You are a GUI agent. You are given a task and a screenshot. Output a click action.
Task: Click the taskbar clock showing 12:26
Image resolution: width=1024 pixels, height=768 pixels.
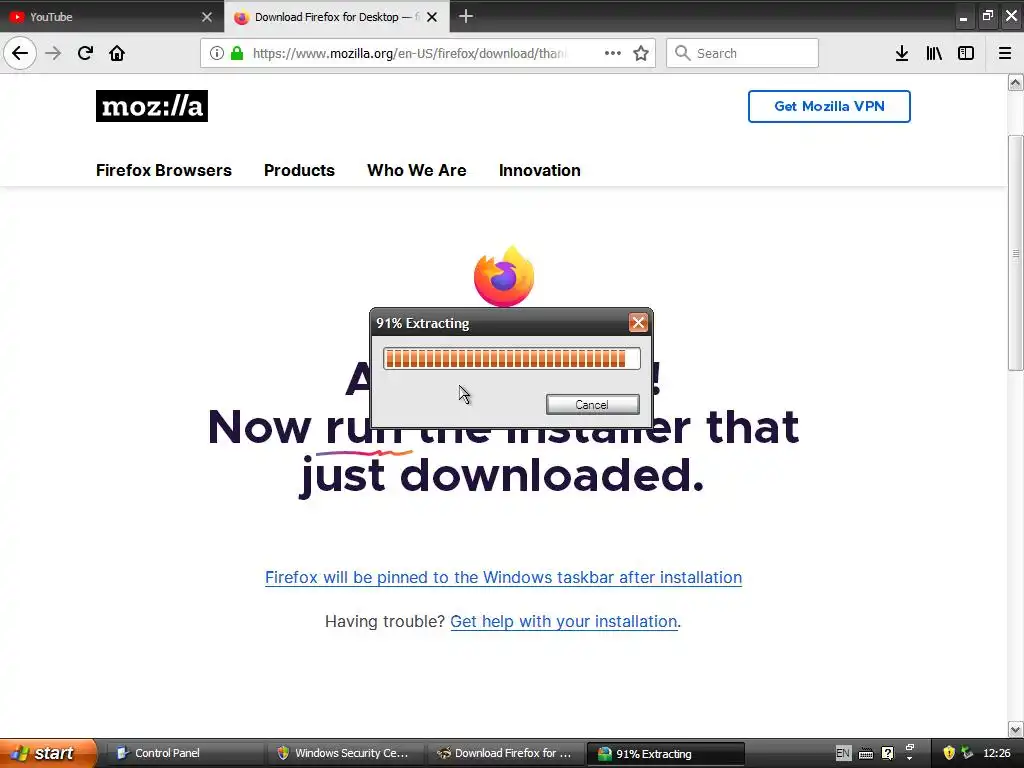click(x=997, y=753)
